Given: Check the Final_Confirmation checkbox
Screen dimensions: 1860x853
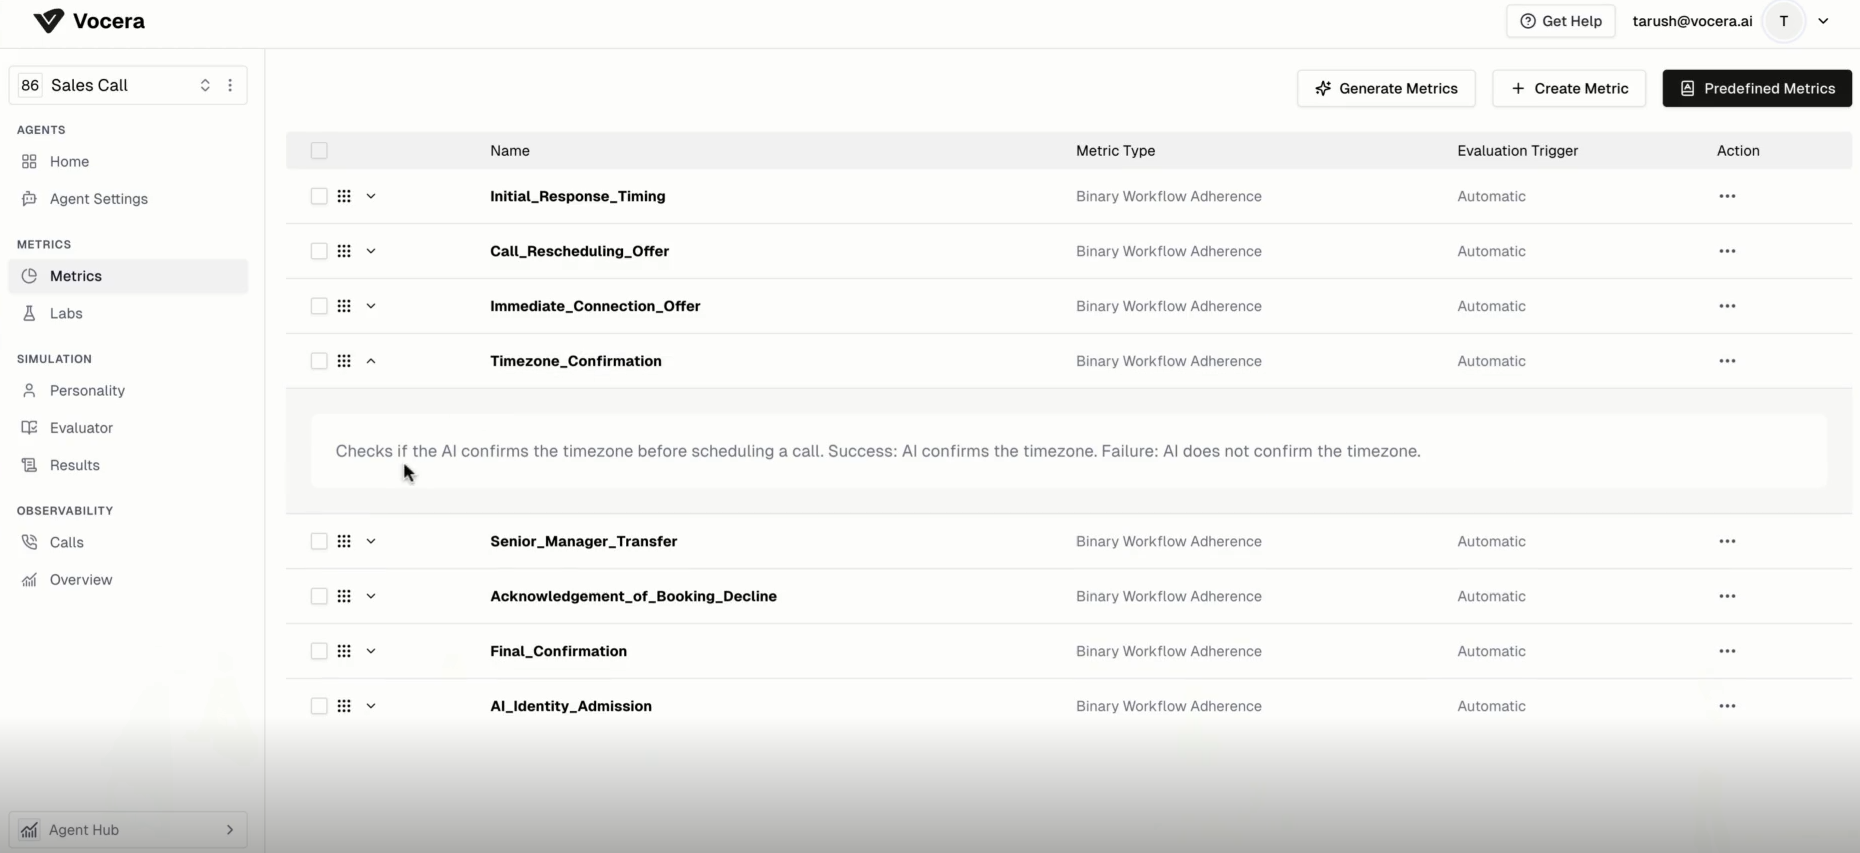Looking at the screenshot, I should [319, 651].
